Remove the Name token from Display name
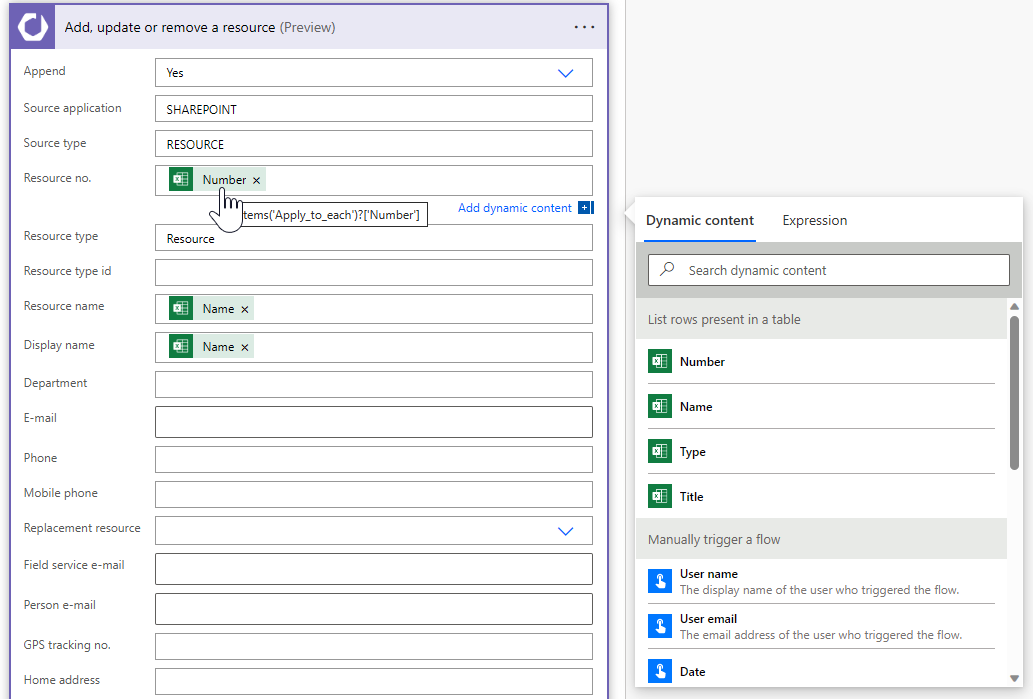The image size is (1033, 699). tap(245, 347)
